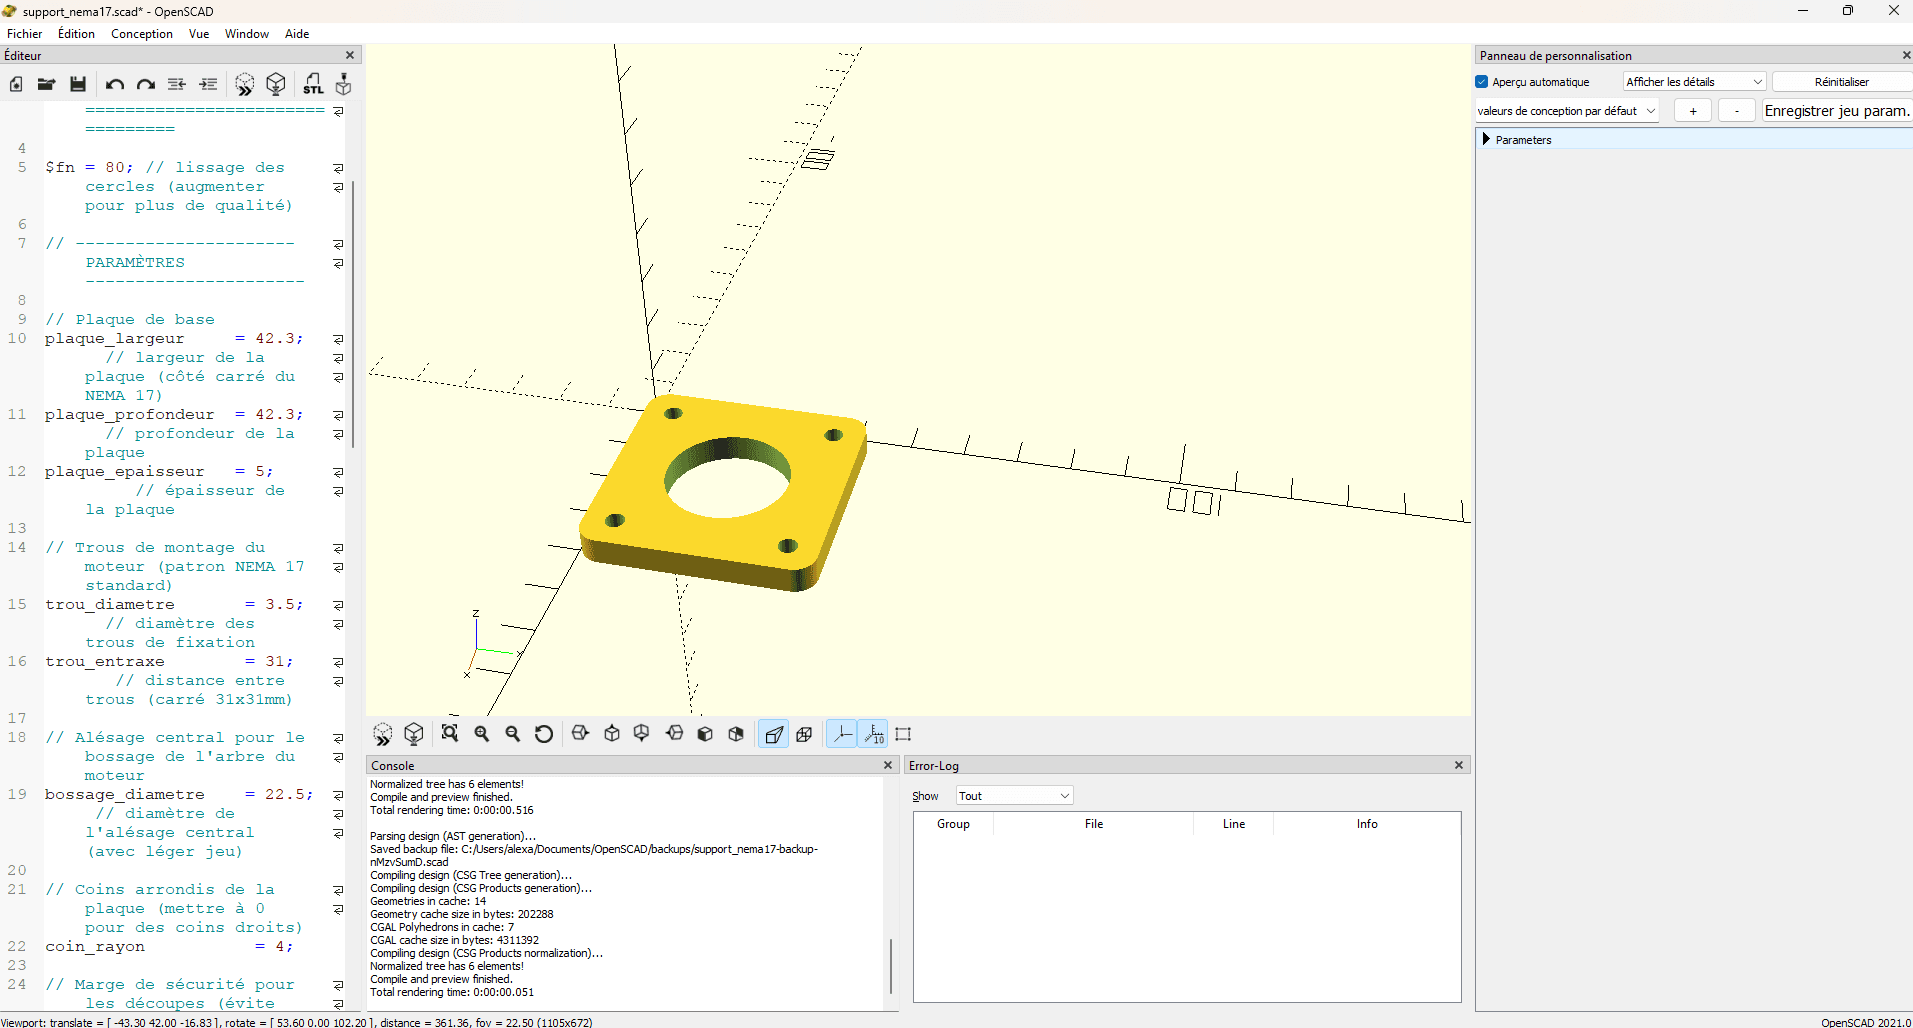Click code line trou_entraxe = 31
Screen dimensions: 1913x1028
169,662
